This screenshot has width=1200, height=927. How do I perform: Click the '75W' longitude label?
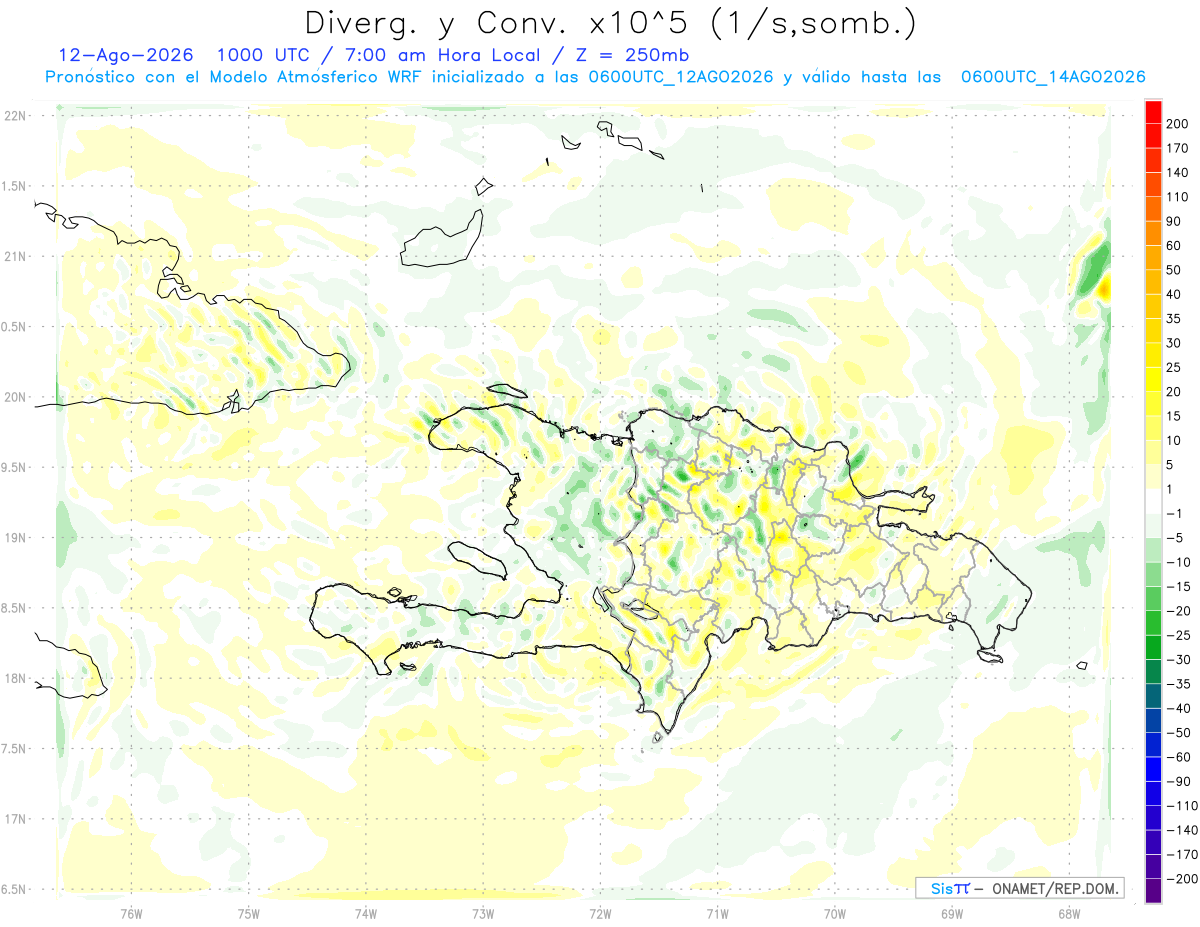click(249, 913)
